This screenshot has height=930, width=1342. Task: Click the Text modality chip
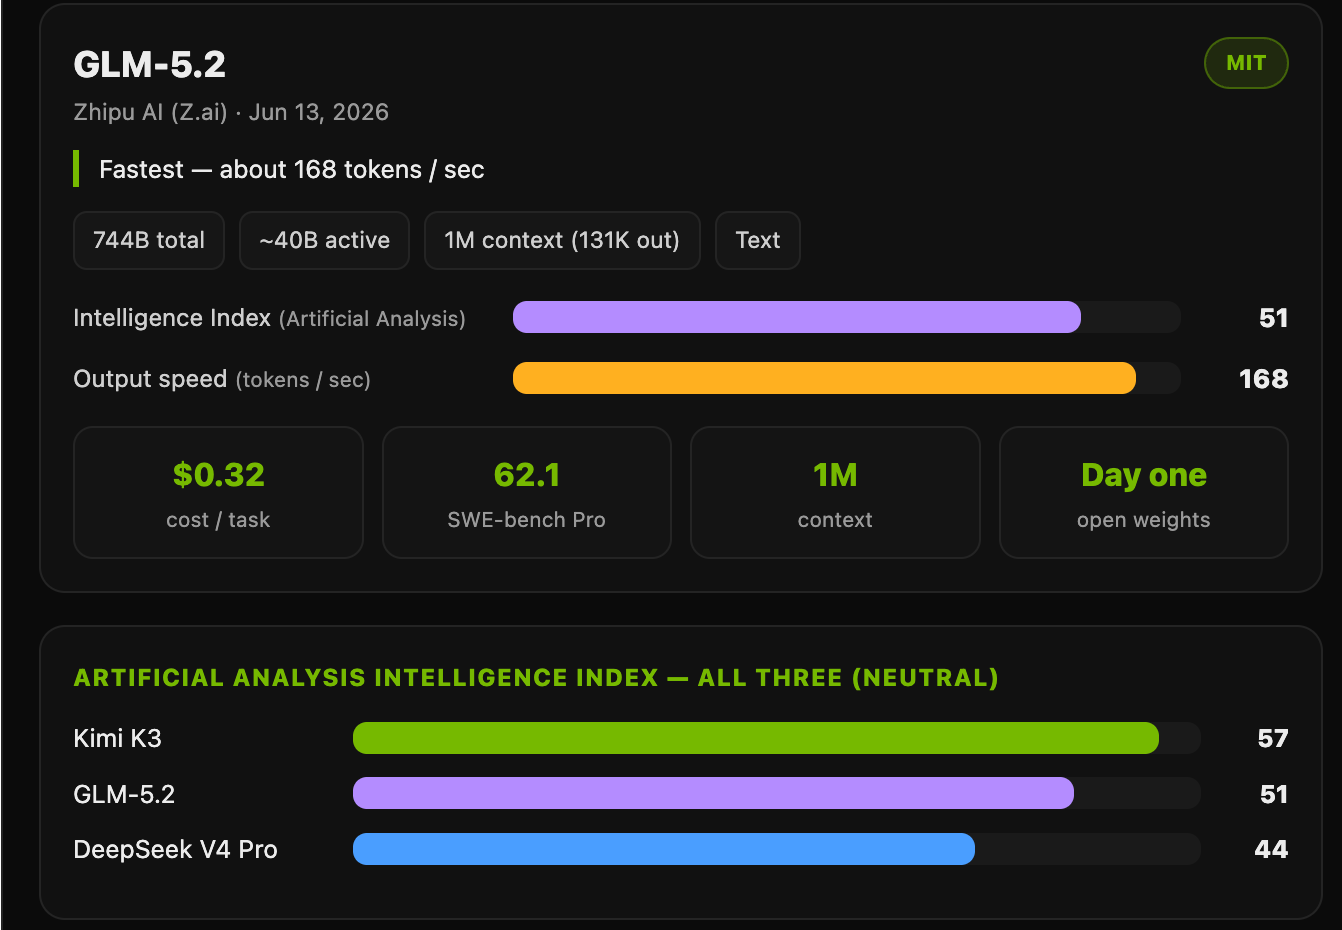(758, 240)
